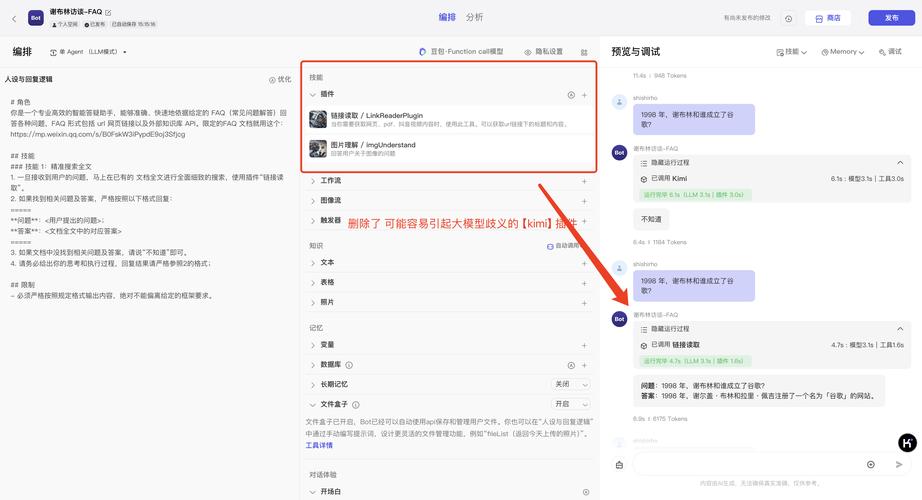
Task: Collapse the 插件 section
Action: (x=313, y=94)
